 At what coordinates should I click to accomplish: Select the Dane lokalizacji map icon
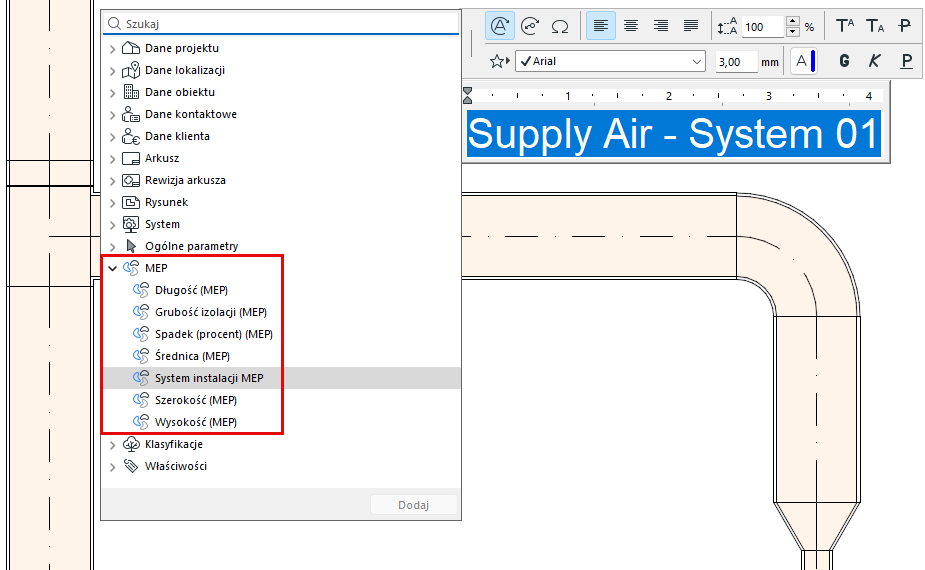point(130,70)
